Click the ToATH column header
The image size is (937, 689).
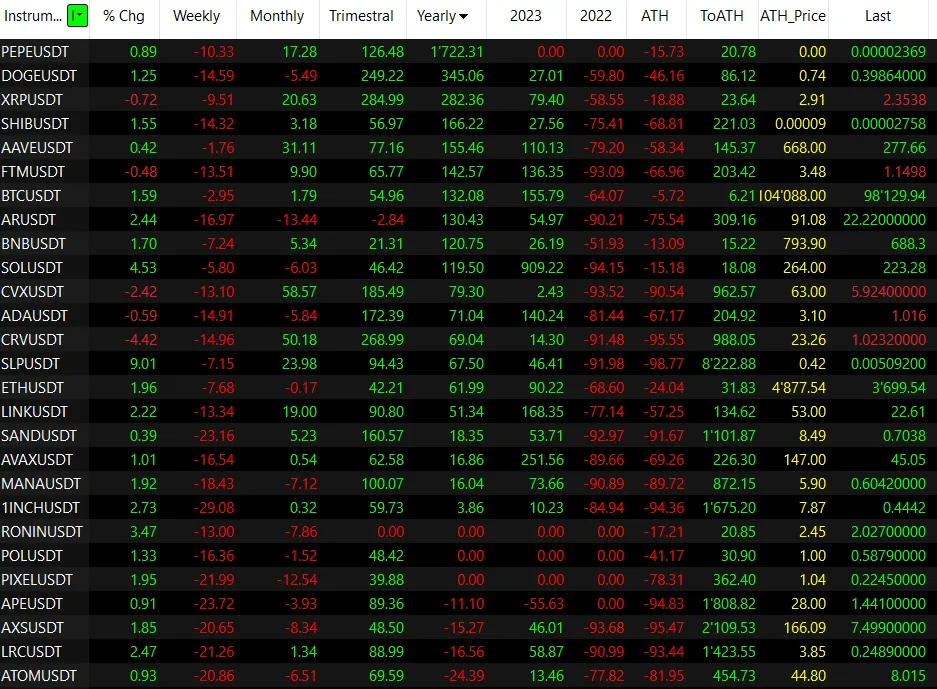point(722,16)
